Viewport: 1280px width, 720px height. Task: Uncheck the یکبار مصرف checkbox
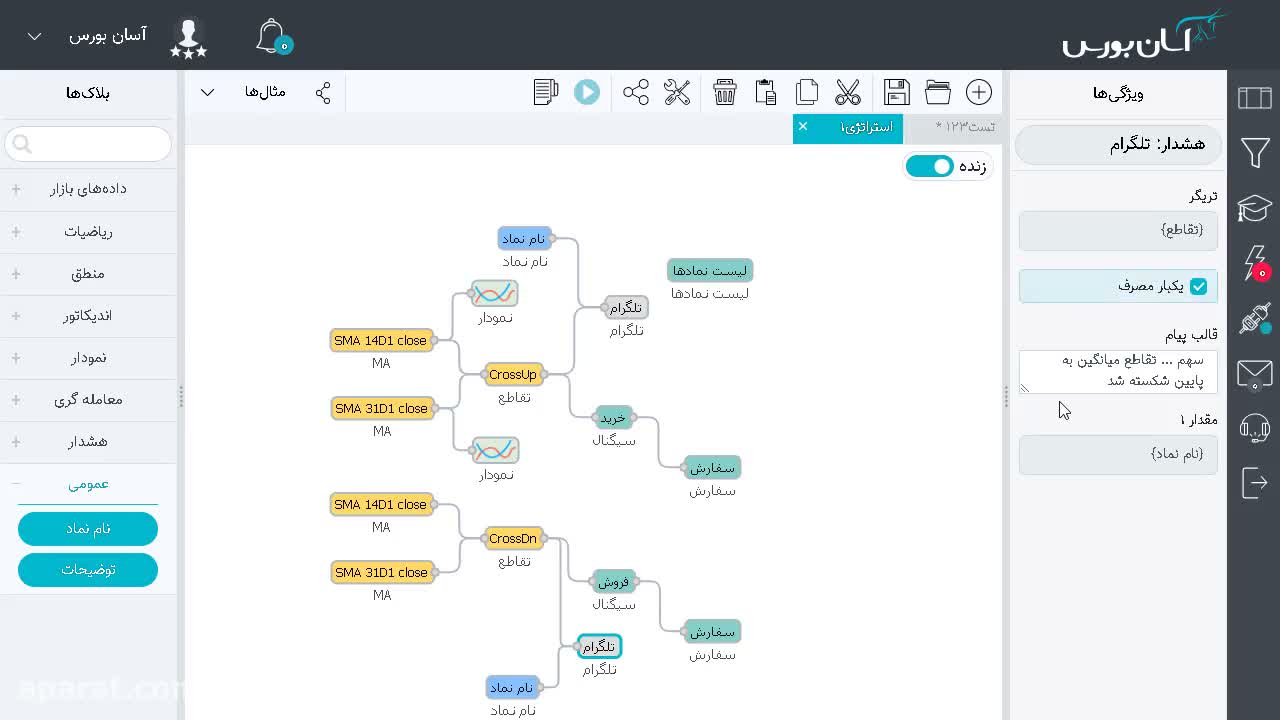click(1198, 286)
